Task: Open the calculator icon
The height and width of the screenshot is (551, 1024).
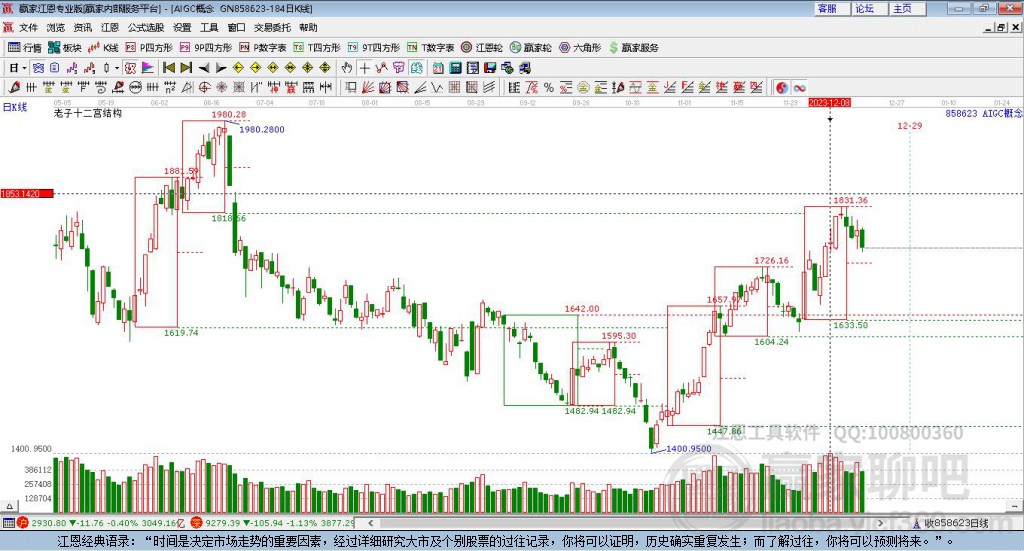Action: point(455,68)
